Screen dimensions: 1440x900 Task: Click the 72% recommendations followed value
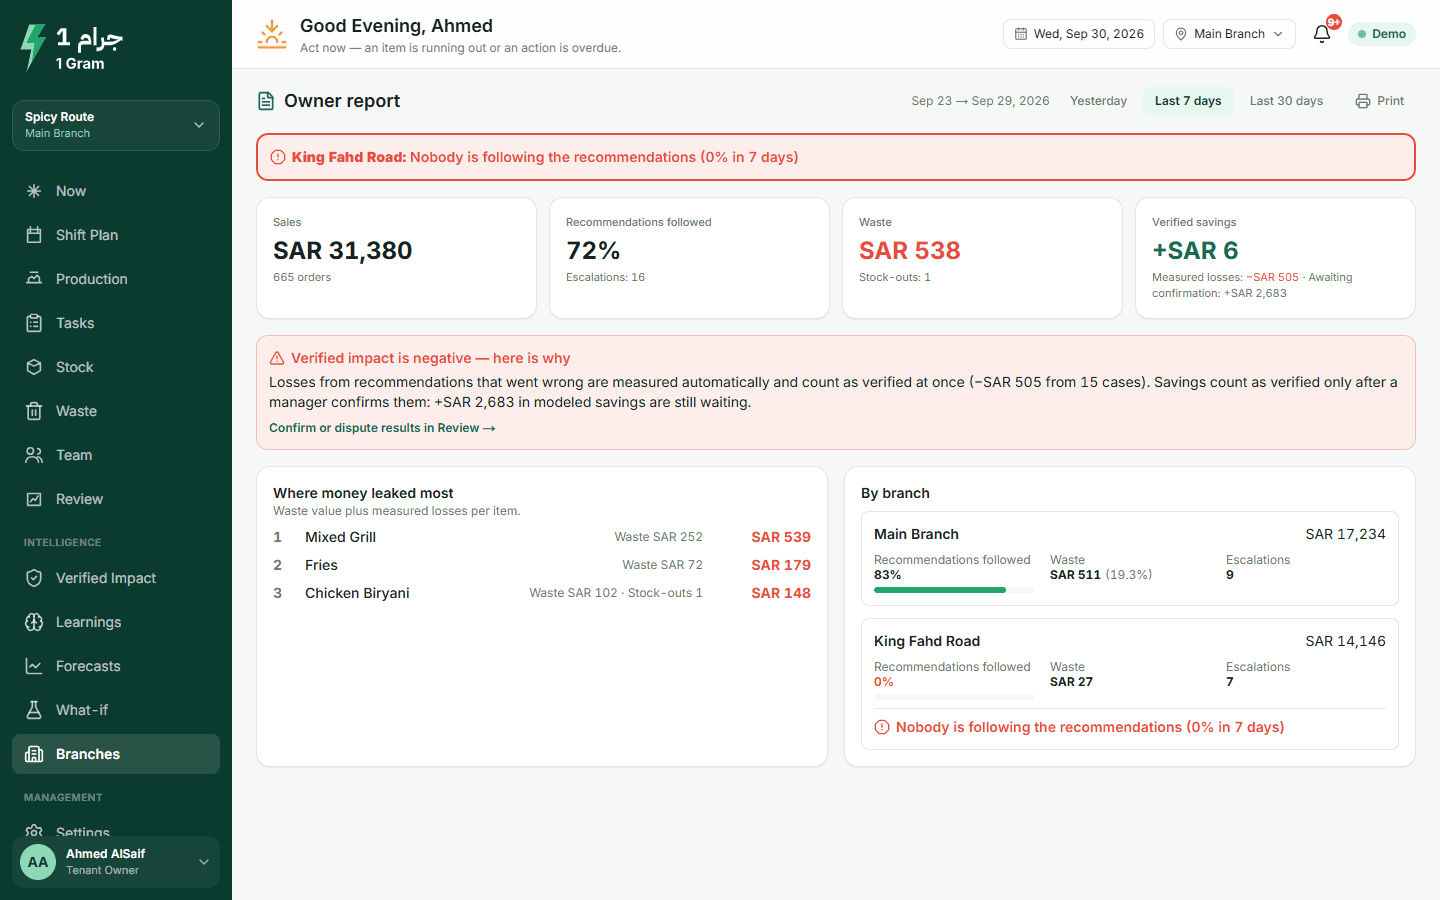click(593, 250)
